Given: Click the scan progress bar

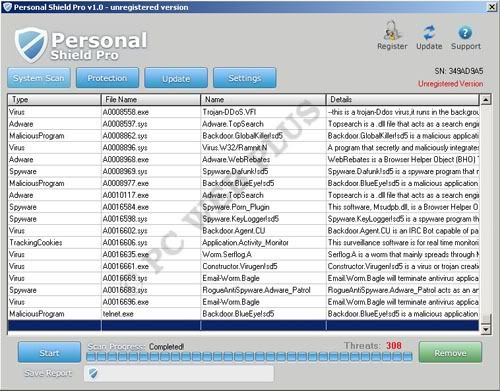Looking at the screenshot, I should coord(249,357).
